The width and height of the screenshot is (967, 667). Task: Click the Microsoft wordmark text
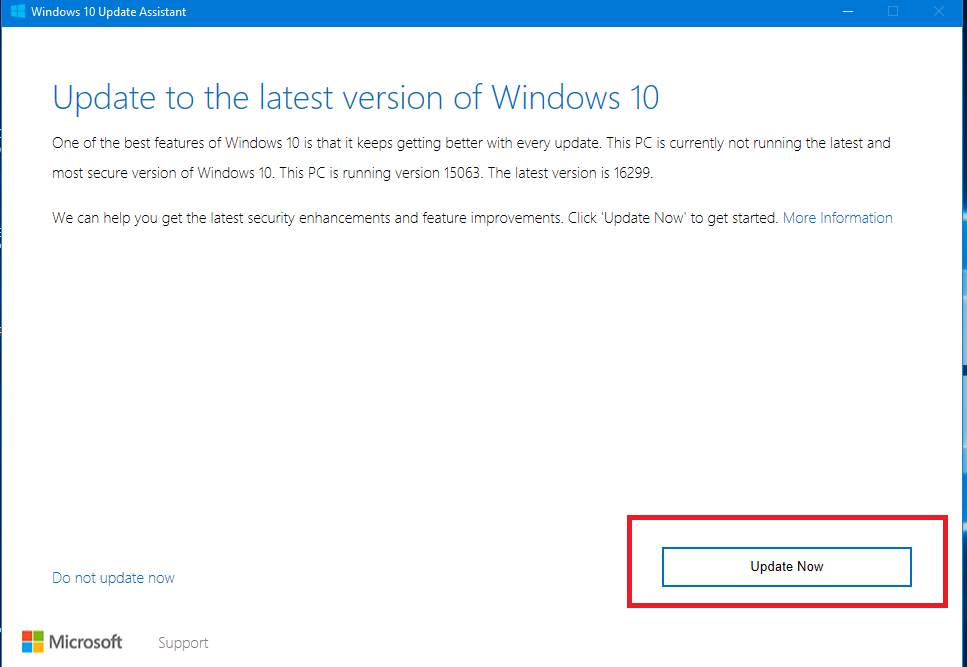coord(85,642)
